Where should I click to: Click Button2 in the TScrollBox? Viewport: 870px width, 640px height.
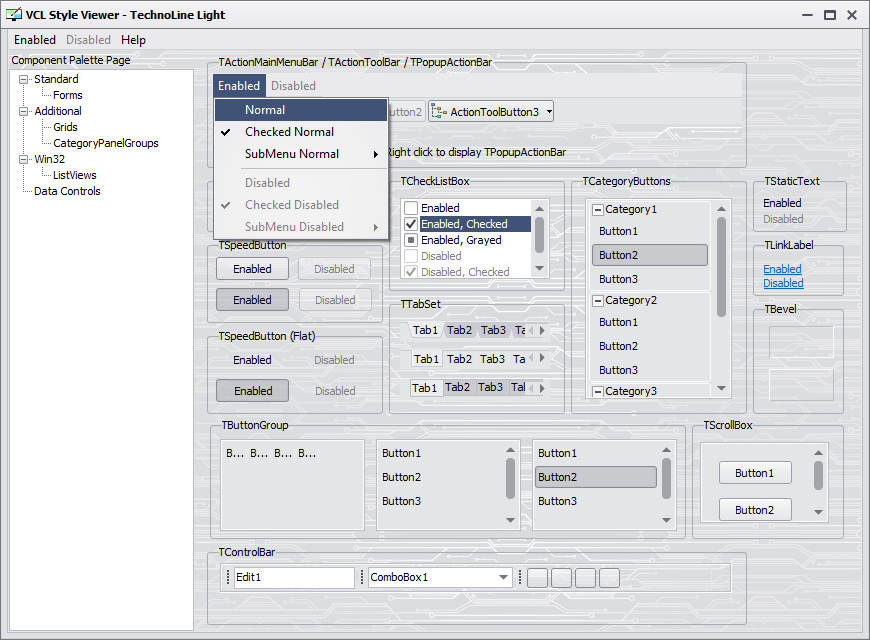pos(755,510)
